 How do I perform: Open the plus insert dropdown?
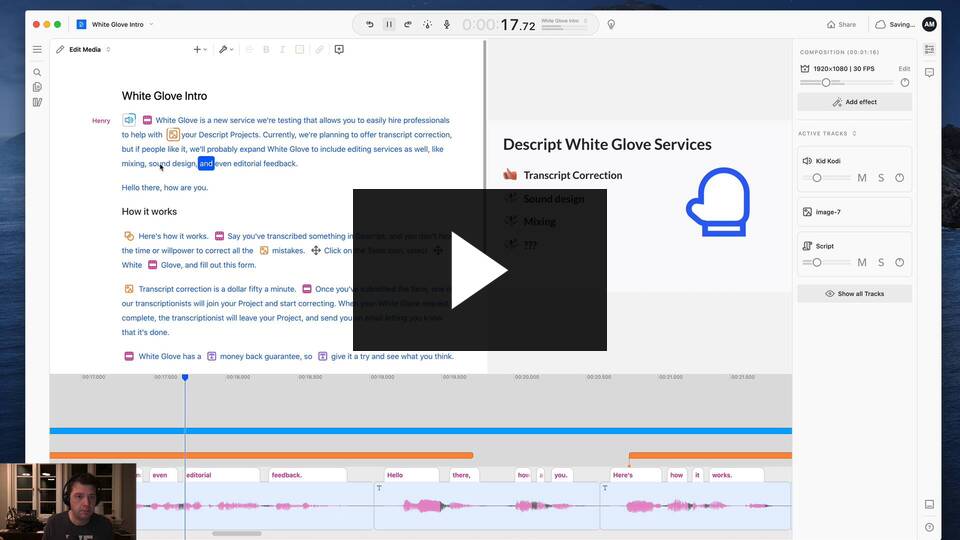(200, 50)
